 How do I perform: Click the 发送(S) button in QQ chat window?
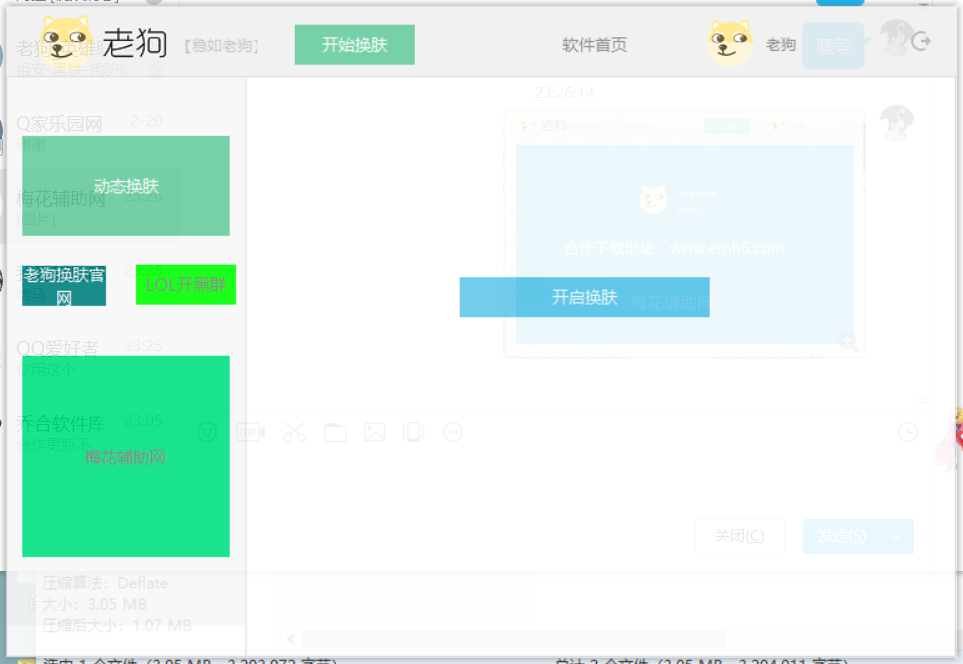coord(841,536)
